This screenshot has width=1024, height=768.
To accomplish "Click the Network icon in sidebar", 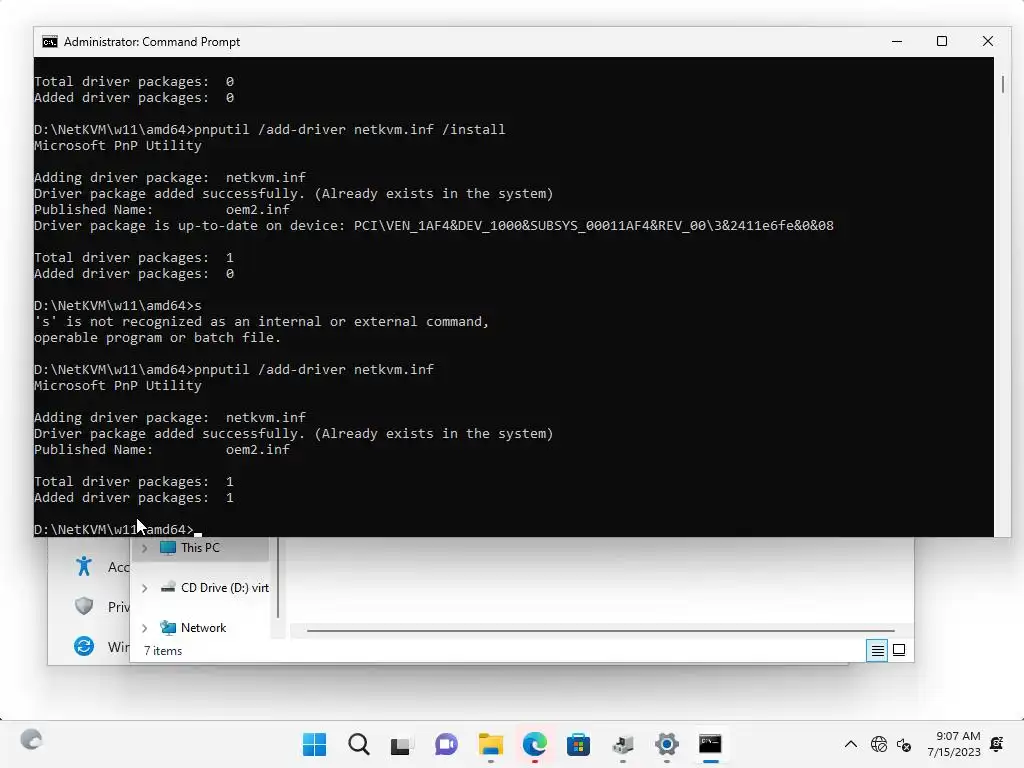I will tap(168, 628).
